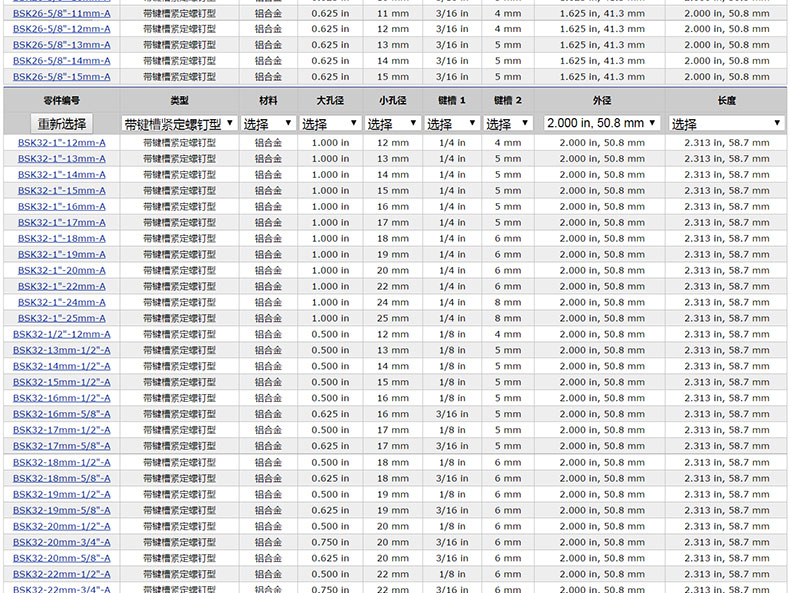Open the 大孔径 filter dropdown
This screenshot has height=593, width=790.
click(x=329, y=124)
